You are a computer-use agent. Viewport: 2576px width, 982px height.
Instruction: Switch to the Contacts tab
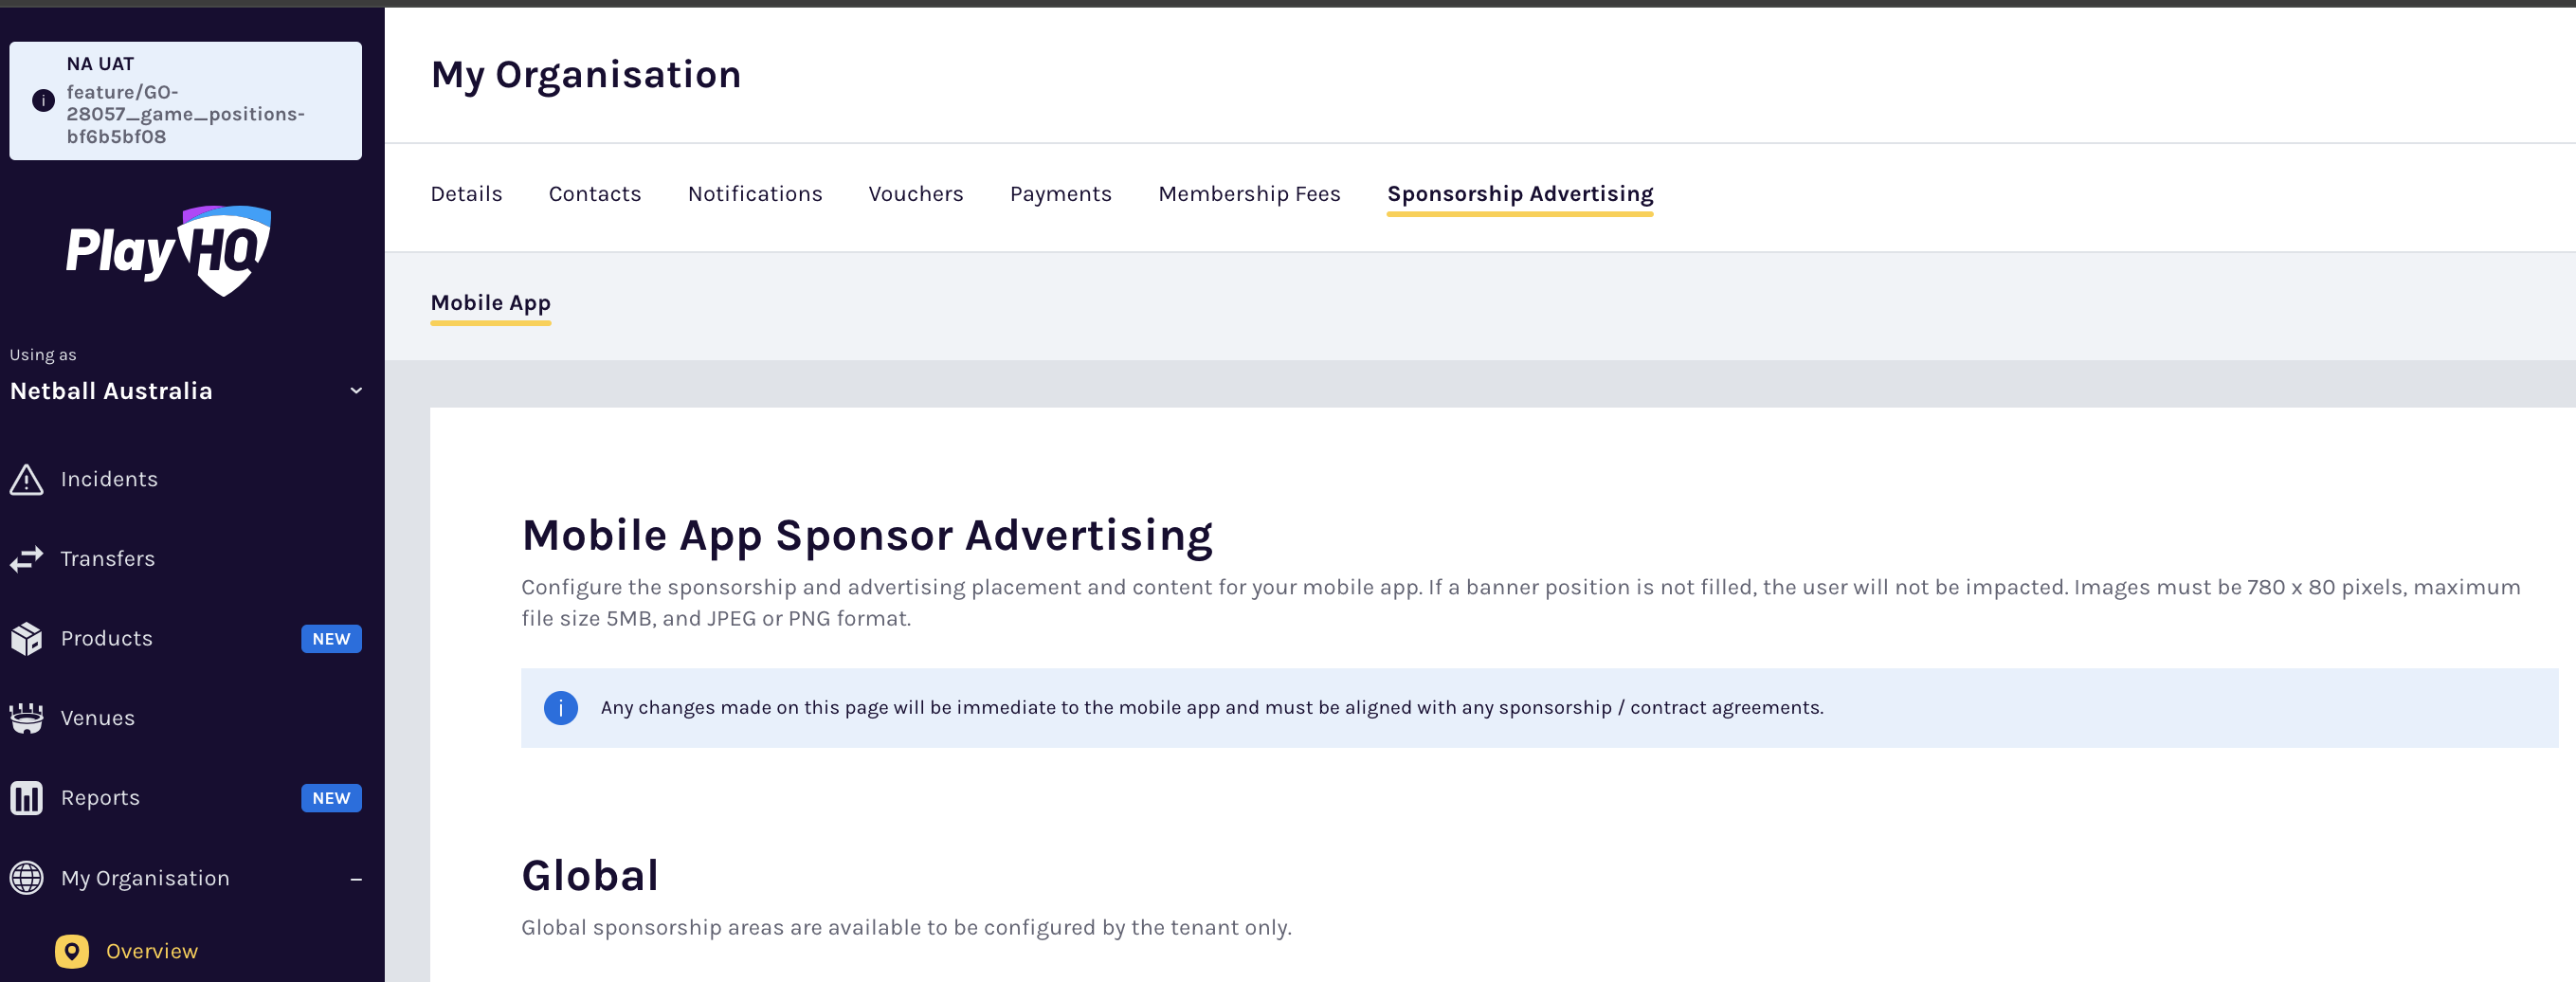coord(594,193)
